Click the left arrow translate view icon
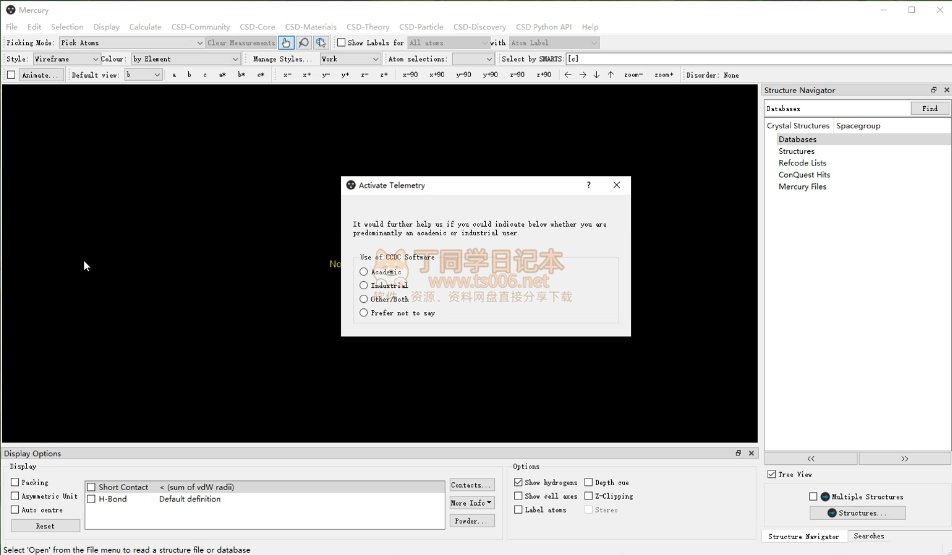 point(568,75)
